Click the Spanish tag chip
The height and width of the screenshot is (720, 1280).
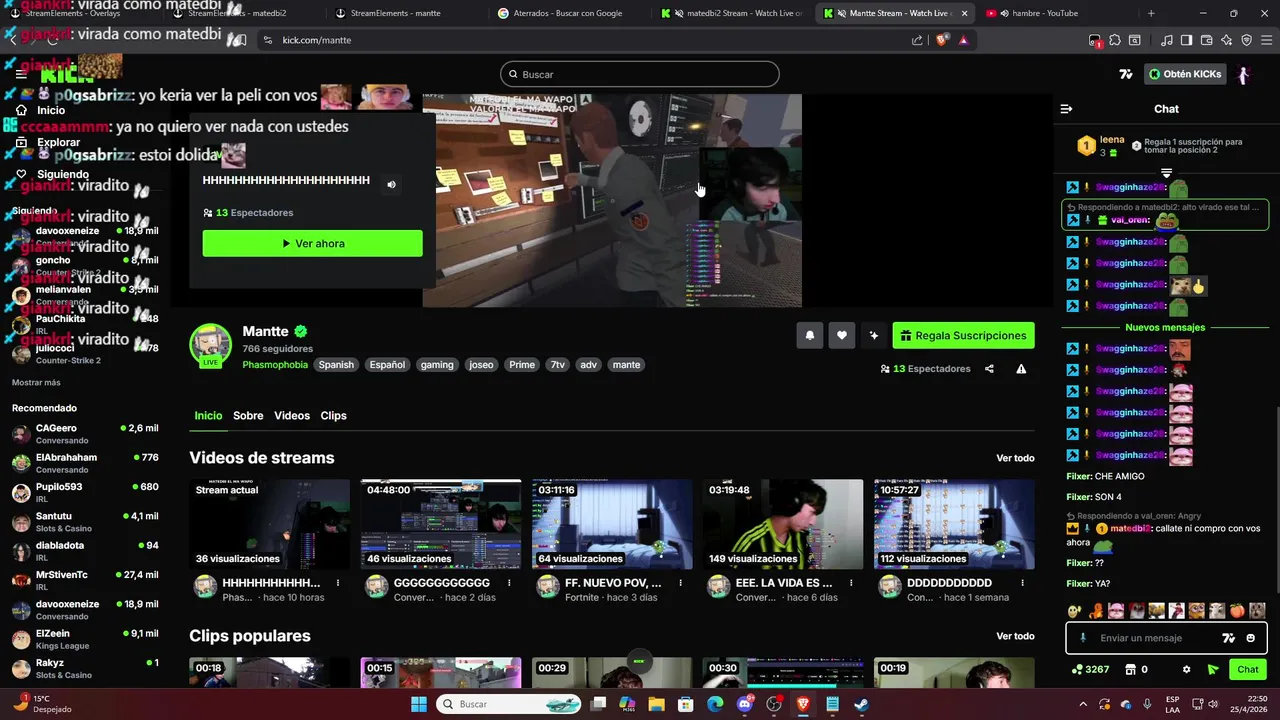click(336, 365)
